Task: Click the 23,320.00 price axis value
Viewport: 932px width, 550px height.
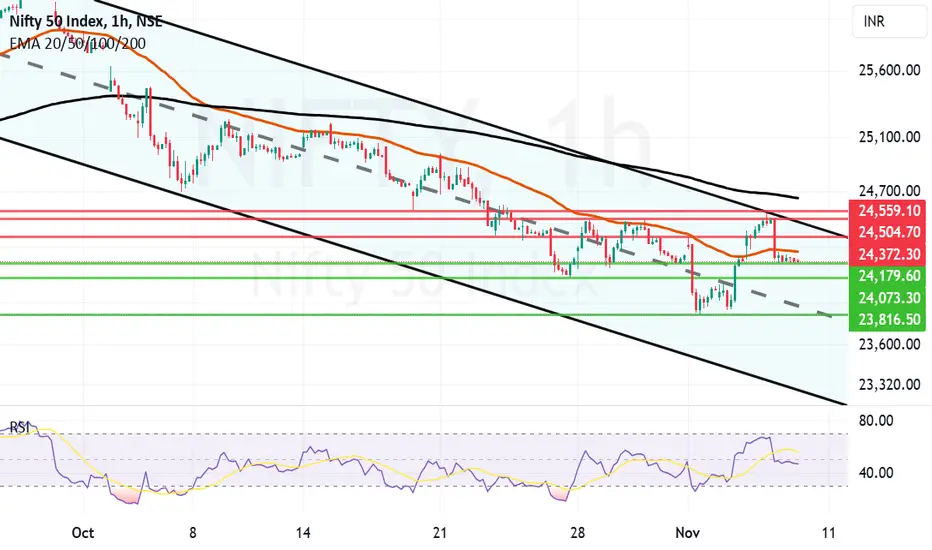Action: pyautogui.click(x=889, y=385)
